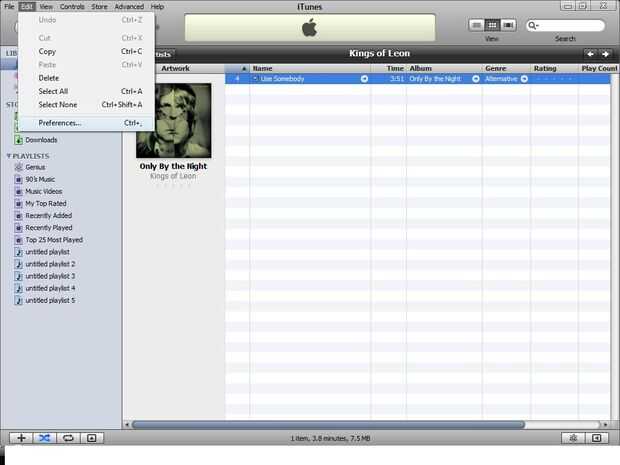Open the Store menu
This screenshot has height=465, width=620.
coord(99,7)
